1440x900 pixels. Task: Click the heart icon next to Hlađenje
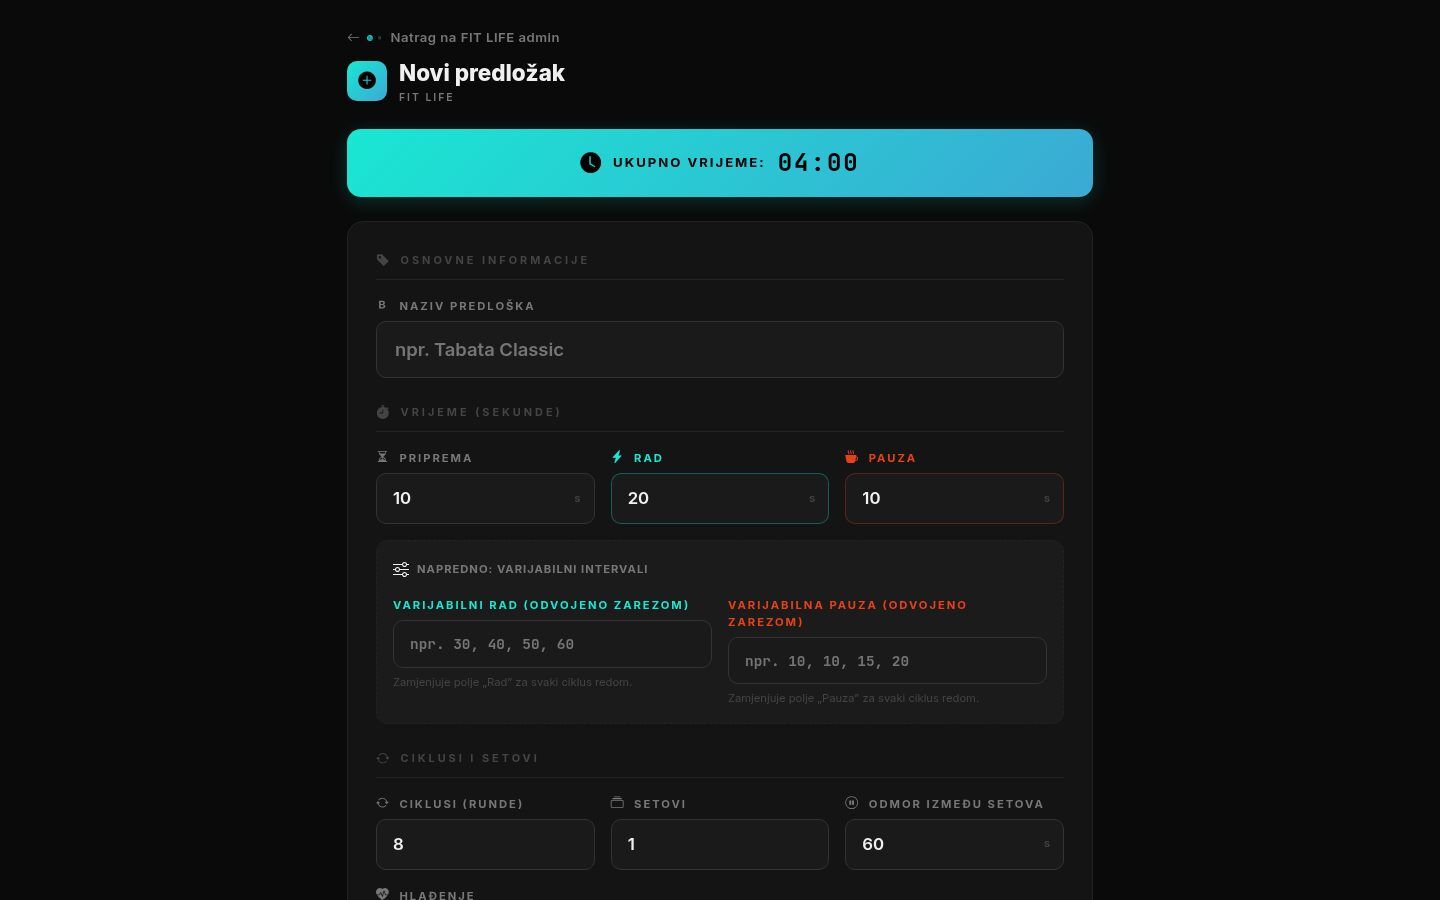pyautogui.click(x=383, y=894)
